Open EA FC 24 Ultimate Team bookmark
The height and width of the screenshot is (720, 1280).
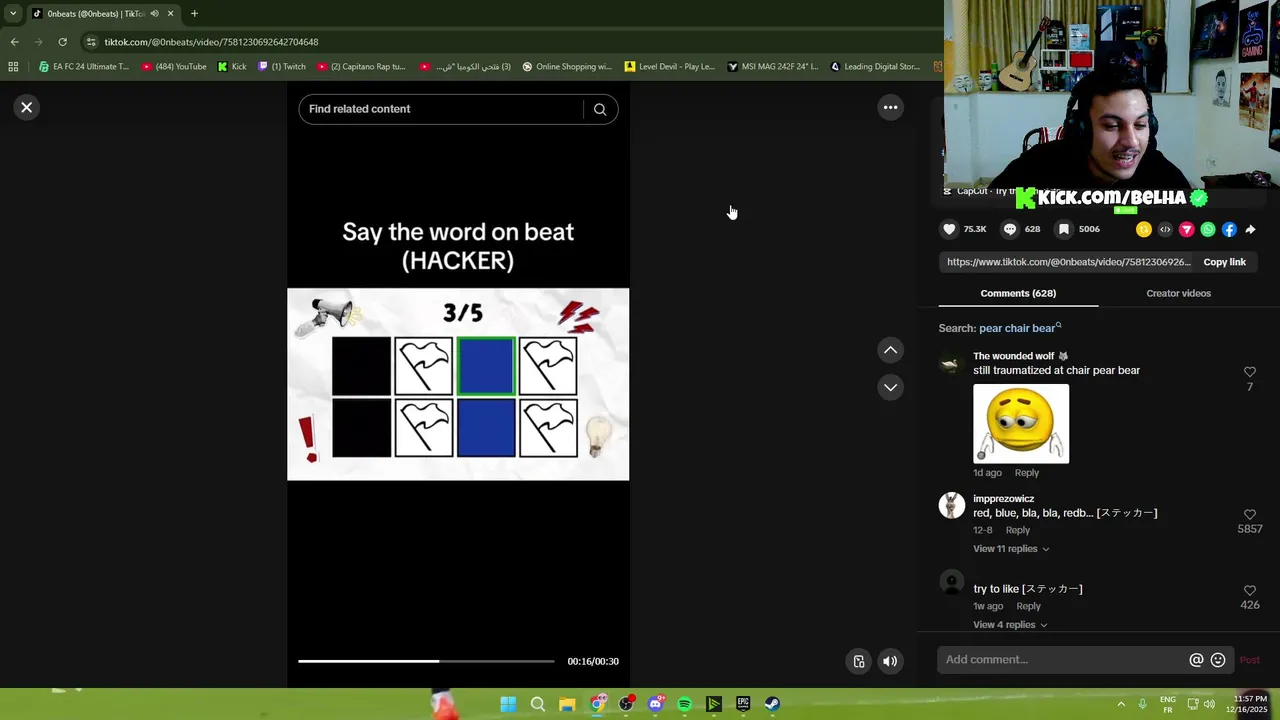tap(84, 67)
